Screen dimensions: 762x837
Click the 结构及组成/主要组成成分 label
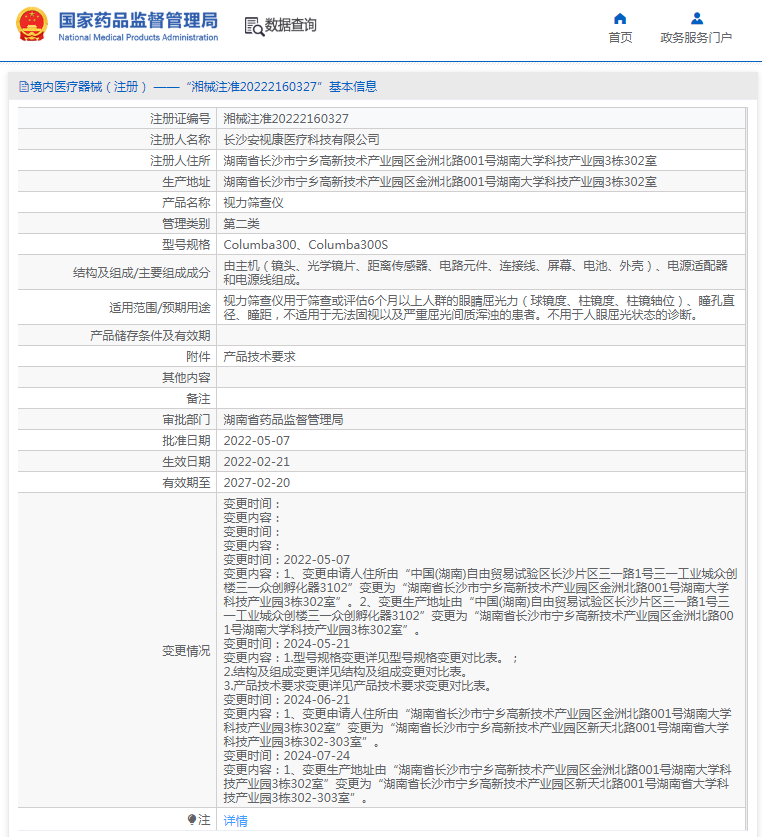coord(142,273)
